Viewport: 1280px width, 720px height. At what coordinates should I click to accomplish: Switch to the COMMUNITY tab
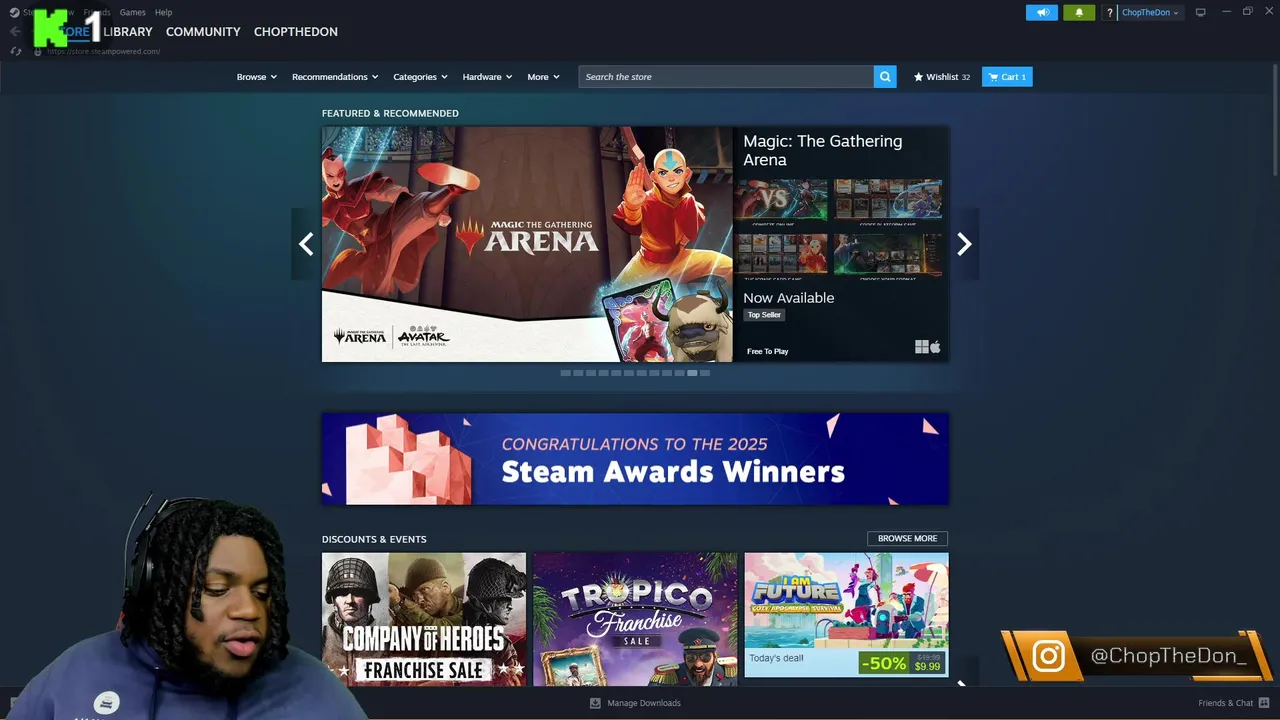pos(203,32)
